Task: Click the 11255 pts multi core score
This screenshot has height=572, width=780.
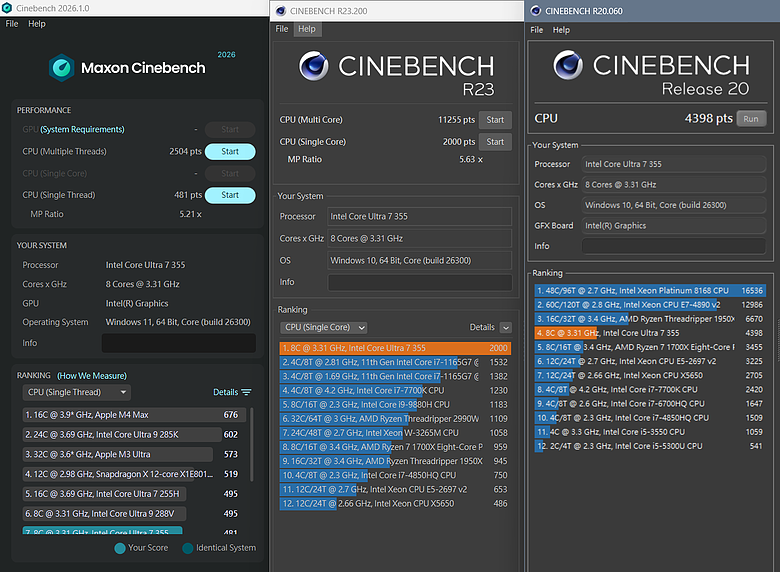Action: coord(456,120)
